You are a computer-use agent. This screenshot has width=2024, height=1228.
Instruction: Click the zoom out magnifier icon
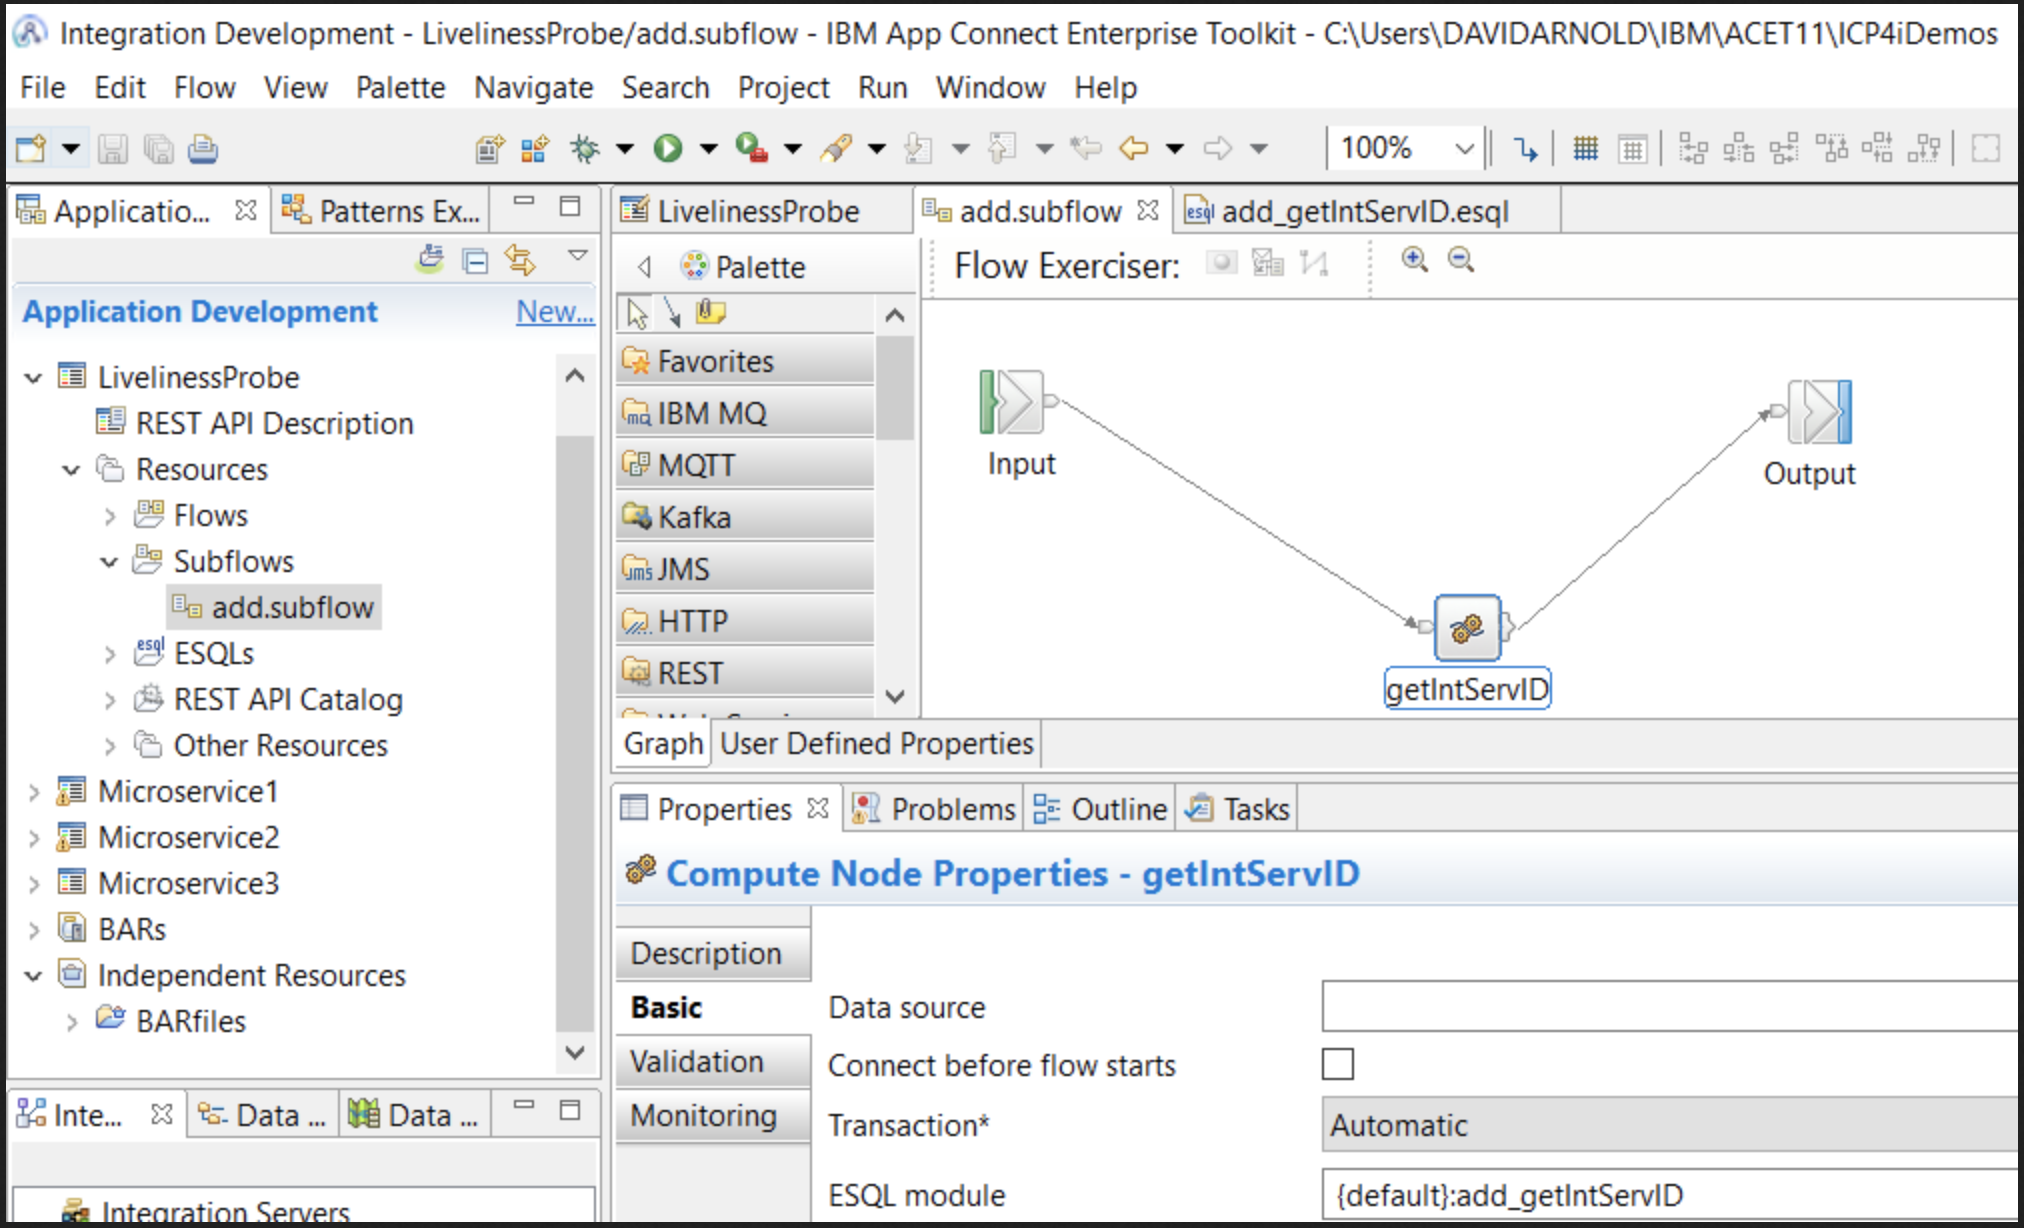(1461, 260)
